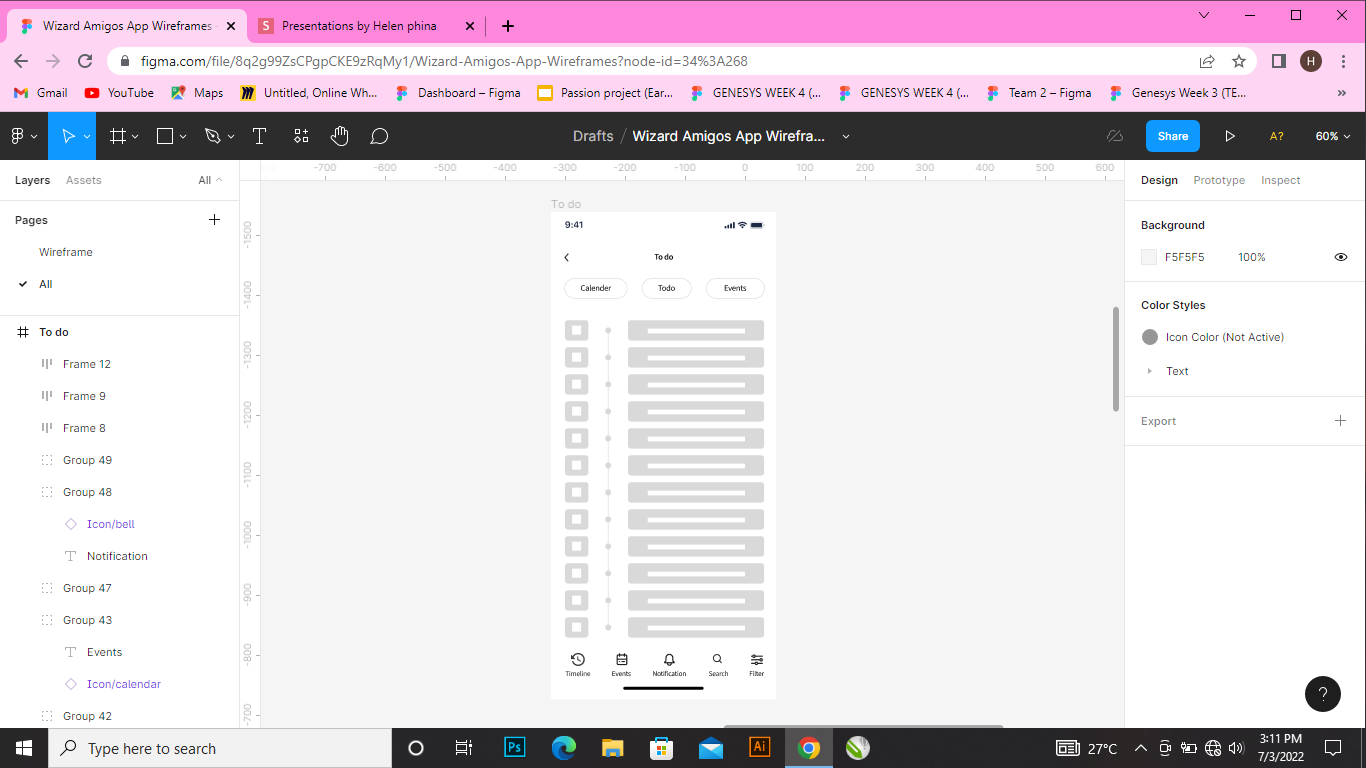Expand the Text color styles group
1366x768 pixels.
[x=1149, y=371]
